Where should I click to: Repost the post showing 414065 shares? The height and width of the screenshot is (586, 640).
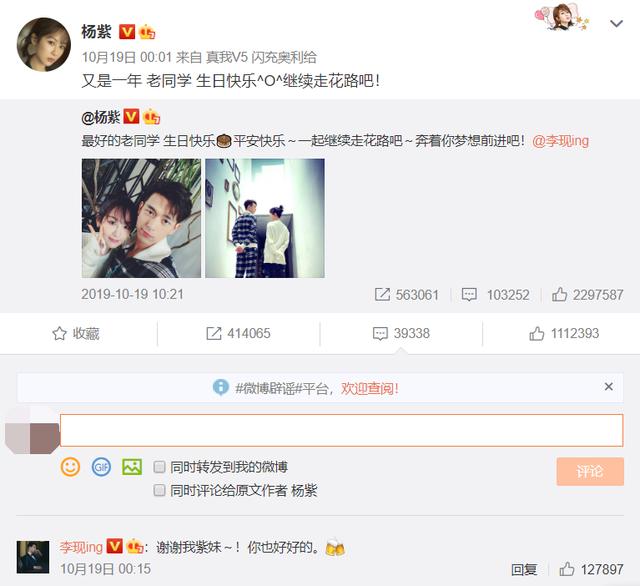point(238,333)
